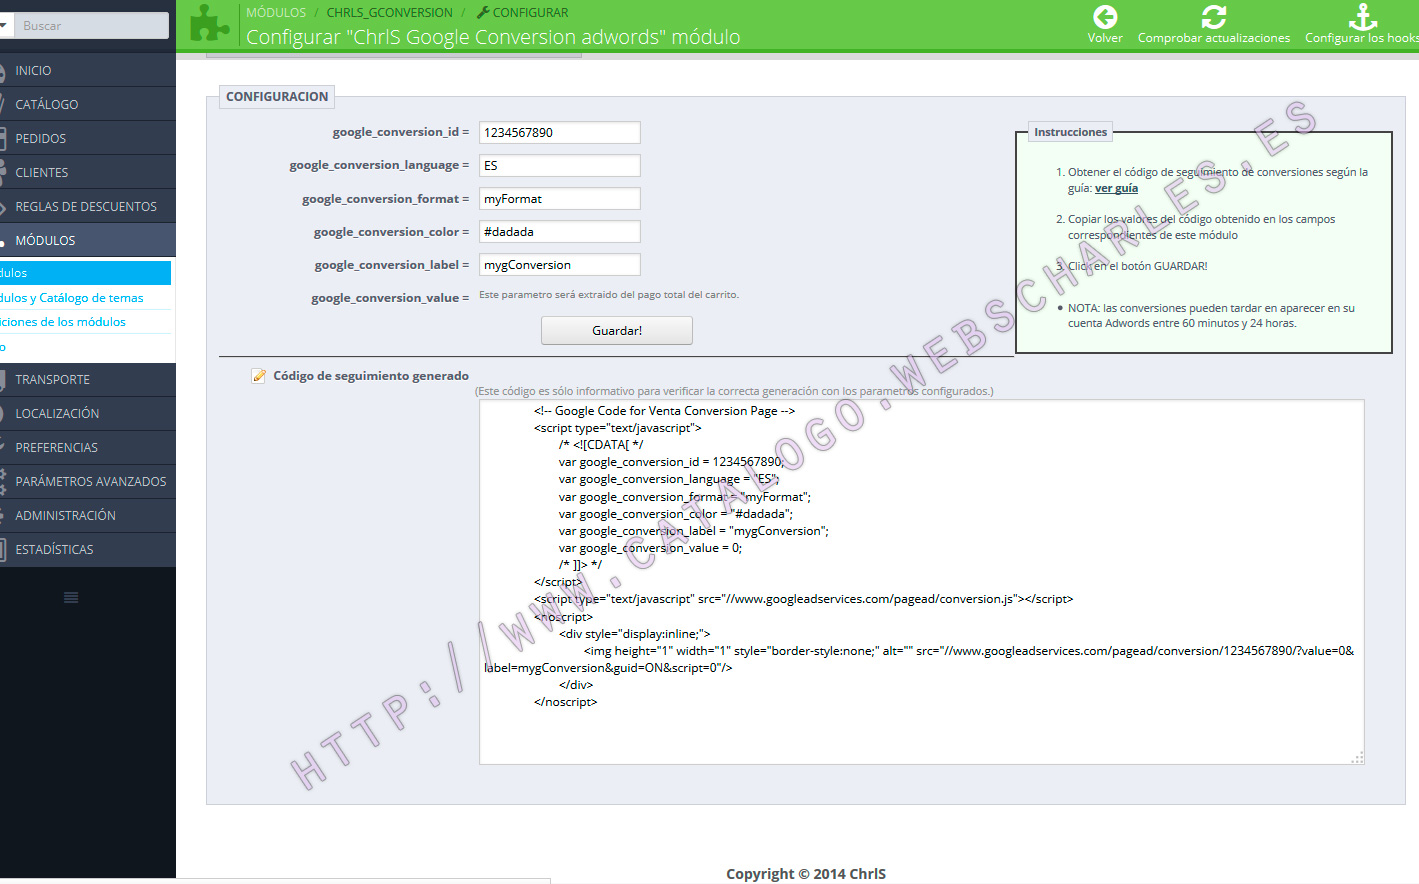Click 'Copyright © 2014 ChrlS' footer text

coord(806,874)
